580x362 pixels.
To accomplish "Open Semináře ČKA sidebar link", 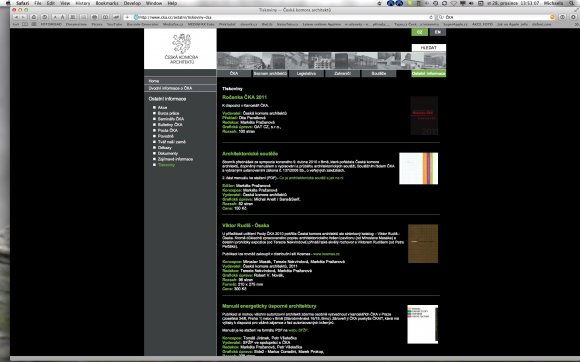I will coord(171,119).
